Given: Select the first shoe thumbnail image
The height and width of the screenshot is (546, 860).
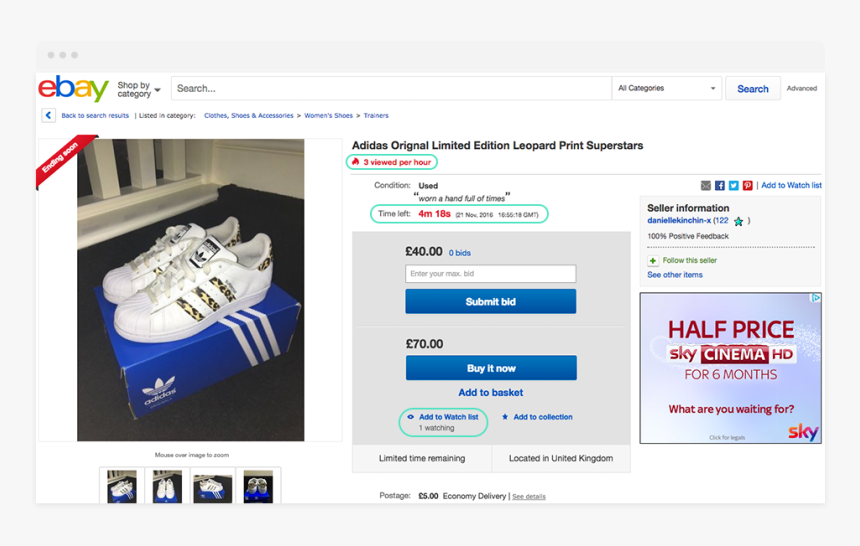Looking at the screenshot, I should point(122,486).
